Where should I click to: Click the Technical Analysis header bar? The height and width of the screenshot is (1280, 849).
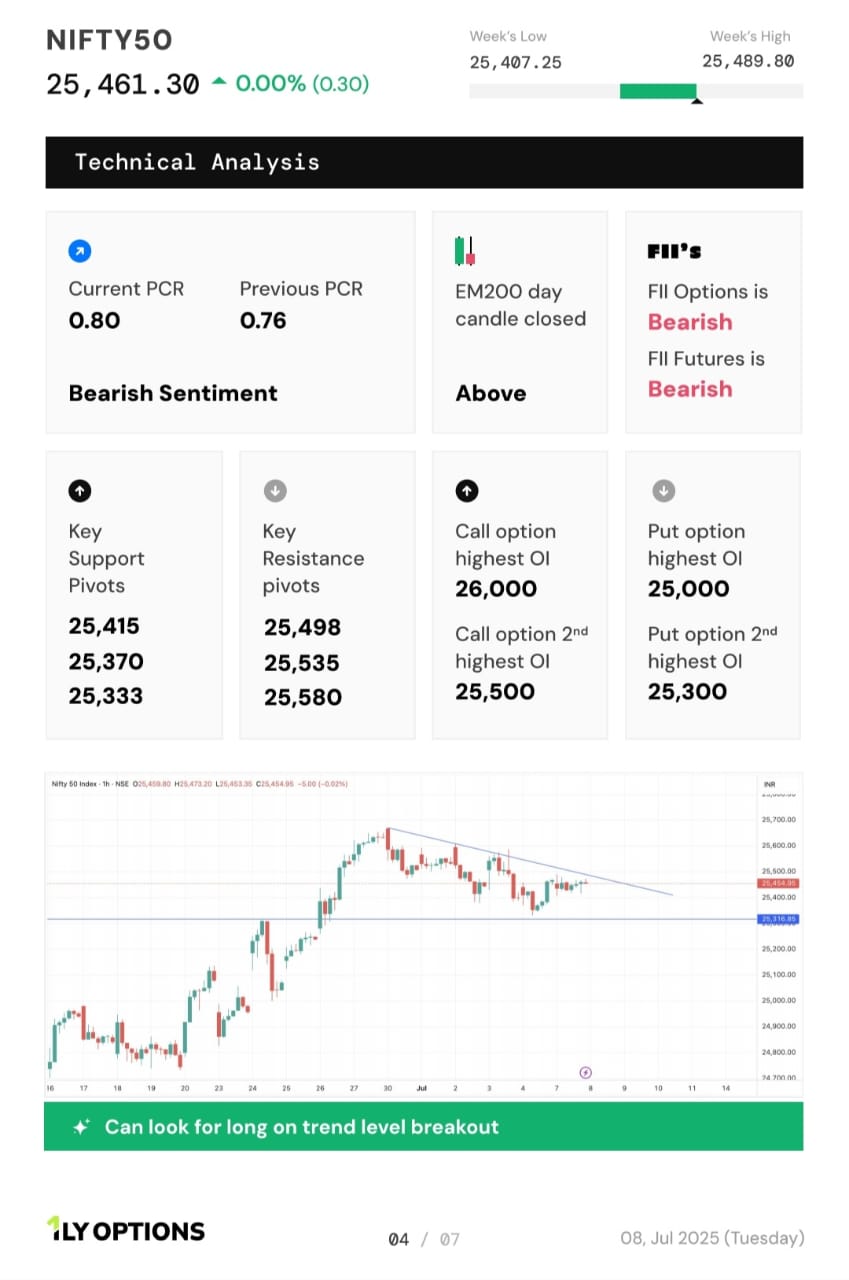pos(424,162)
